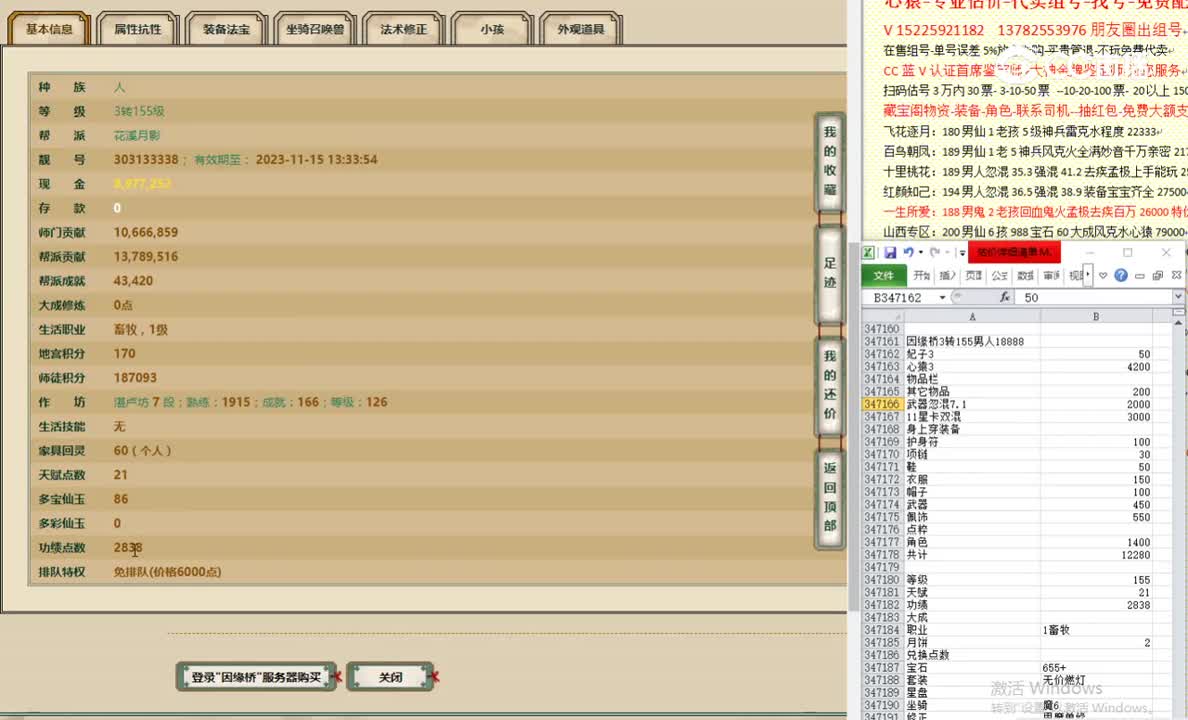Open the Undo history dropdown arrow
Screen dimensions: 1188x720
(921, 251)
